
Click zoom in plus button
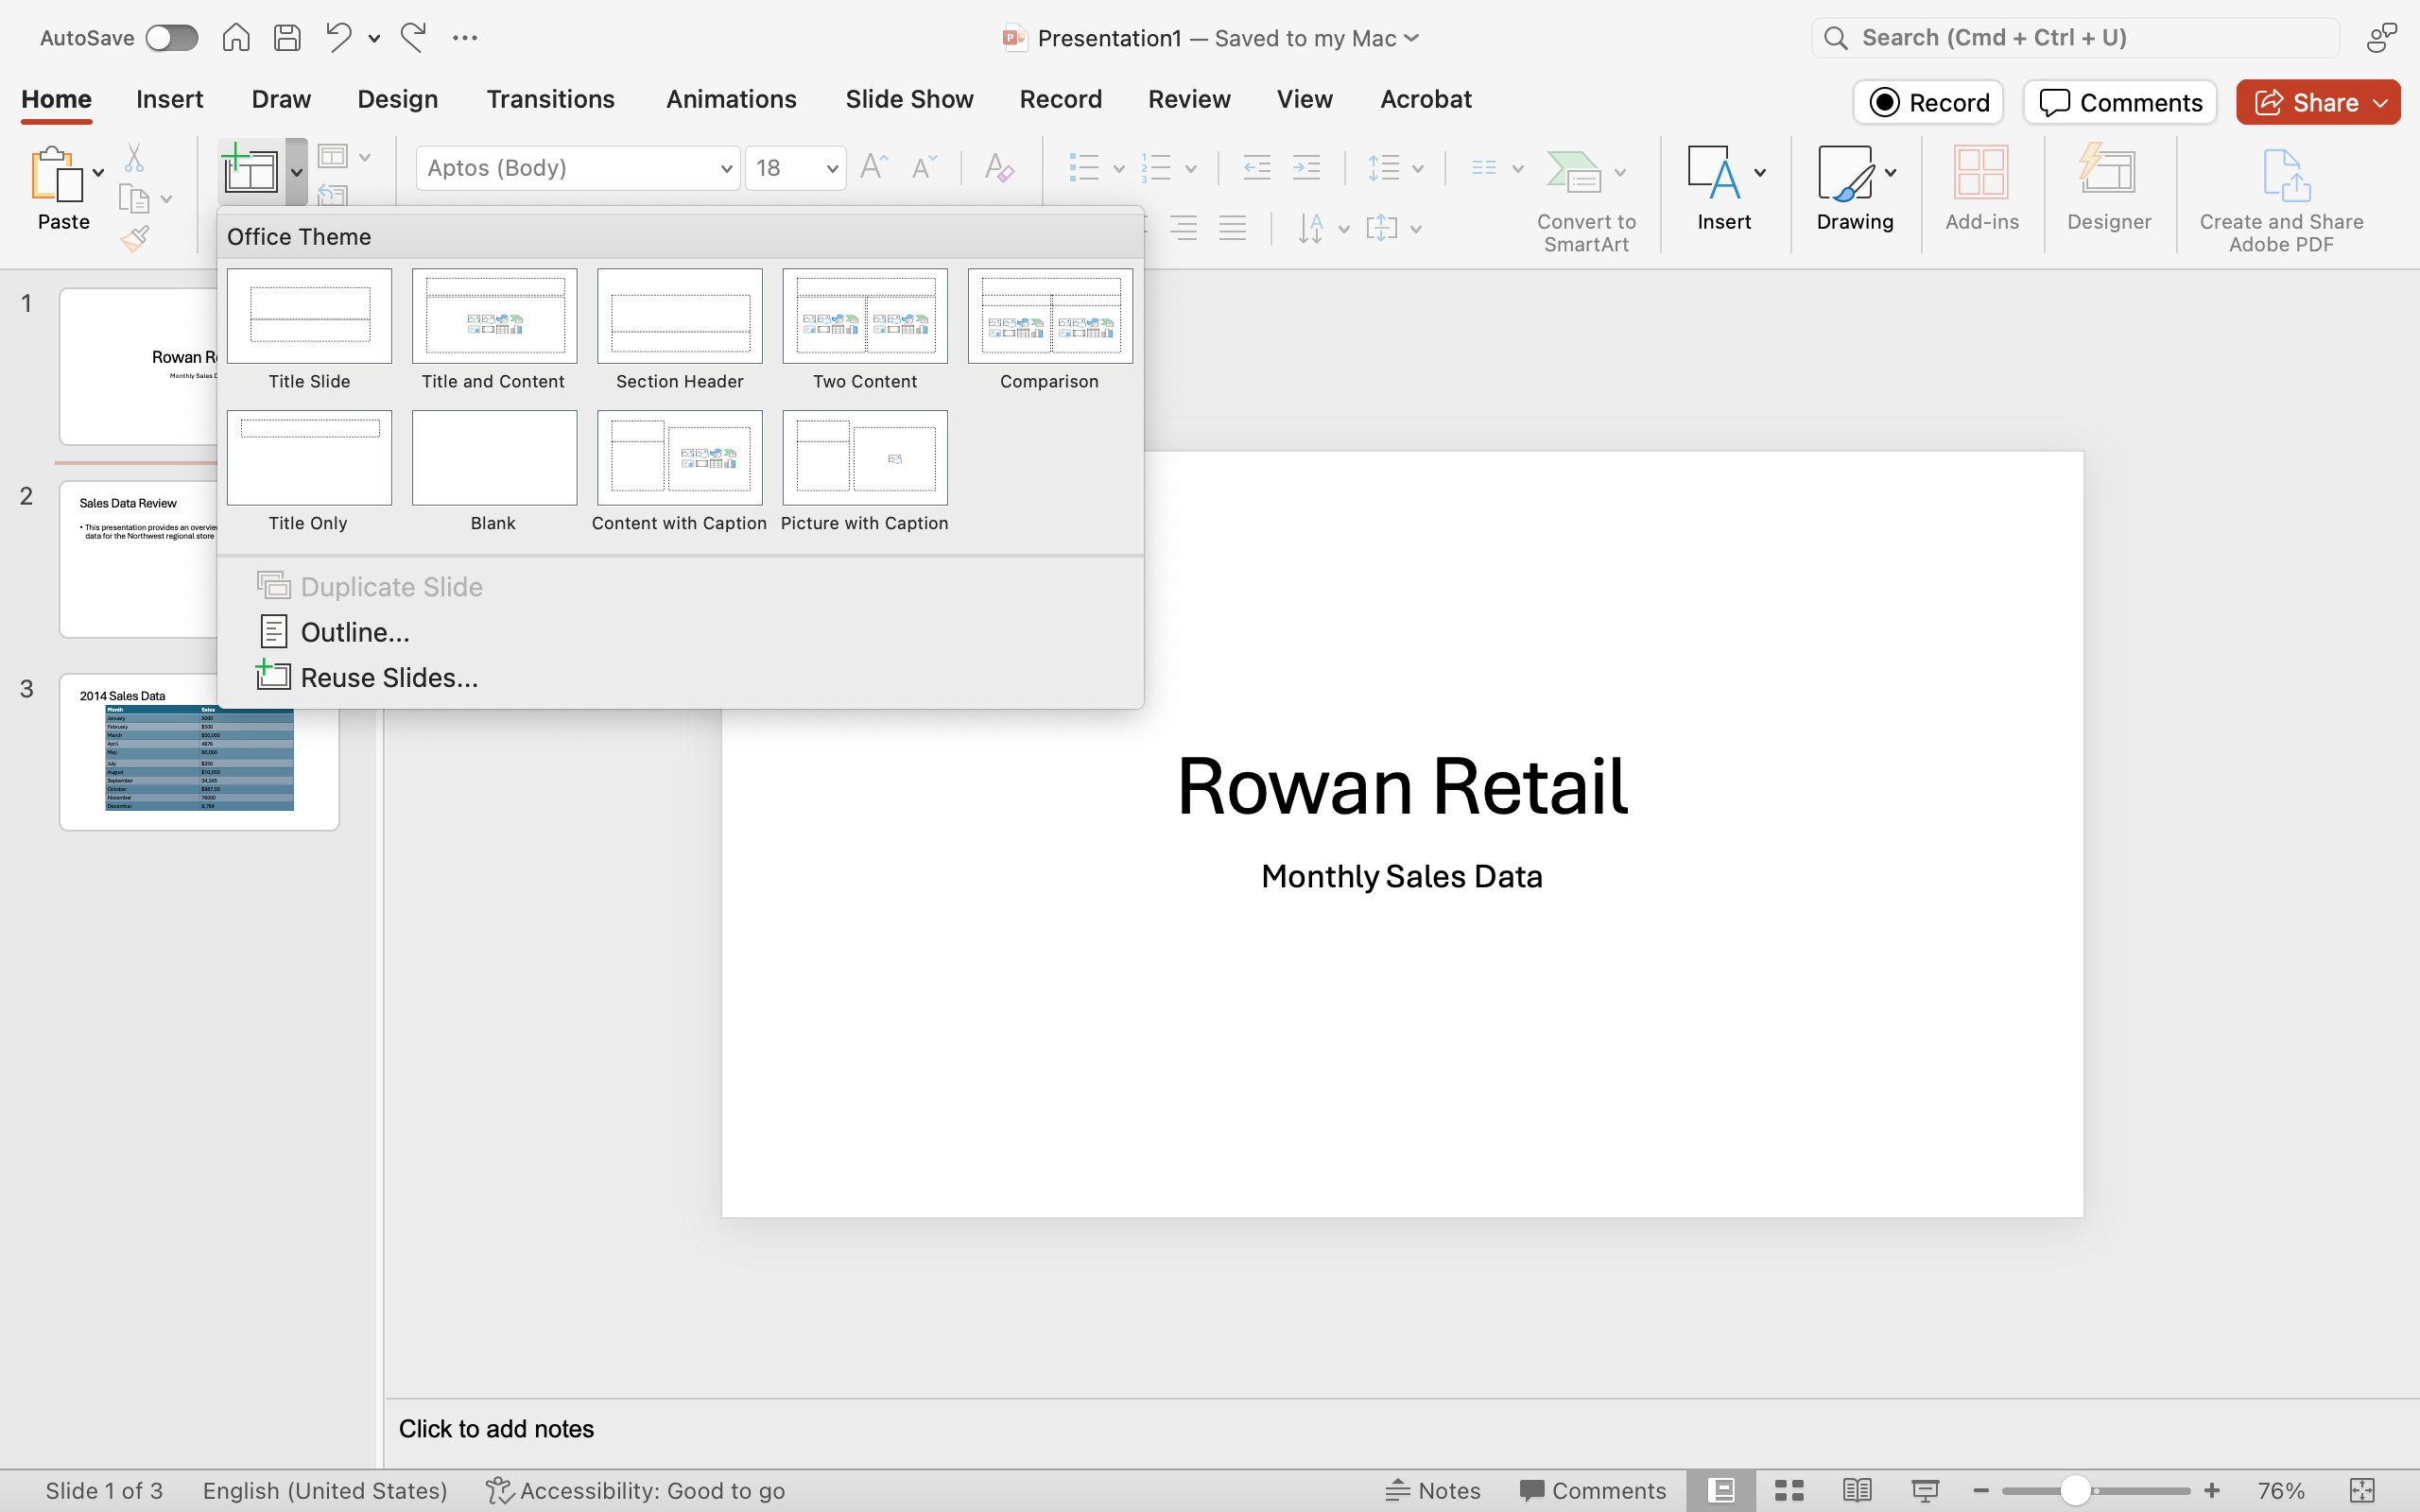point(2212,1490)
